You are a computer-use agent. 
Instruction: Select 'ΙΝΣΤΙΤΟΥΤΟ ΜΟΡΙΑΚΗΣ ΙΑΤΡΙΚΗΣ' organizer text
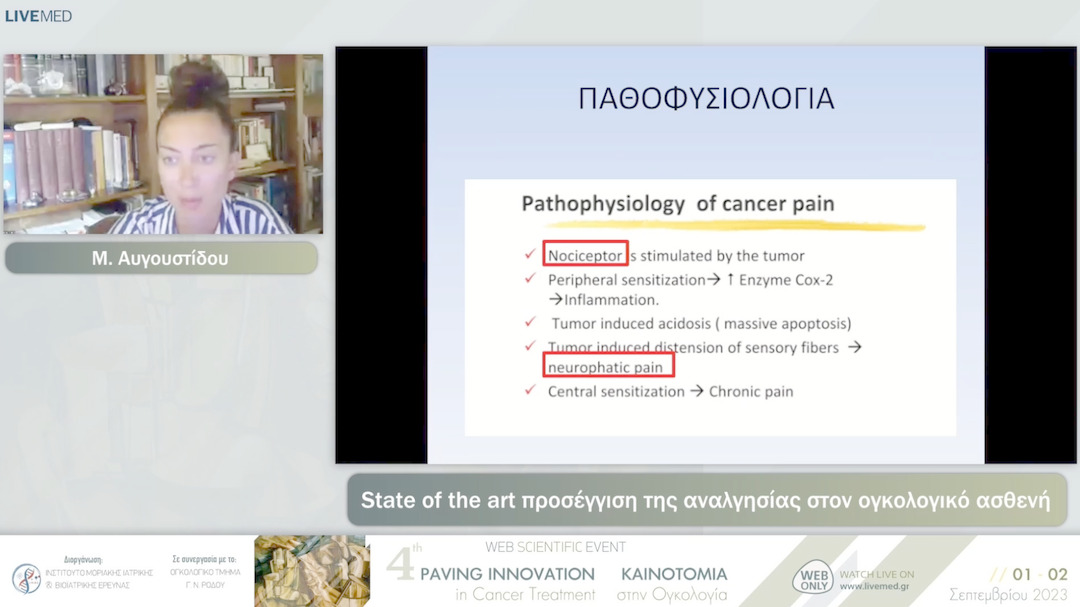click(x=99, y=573)
